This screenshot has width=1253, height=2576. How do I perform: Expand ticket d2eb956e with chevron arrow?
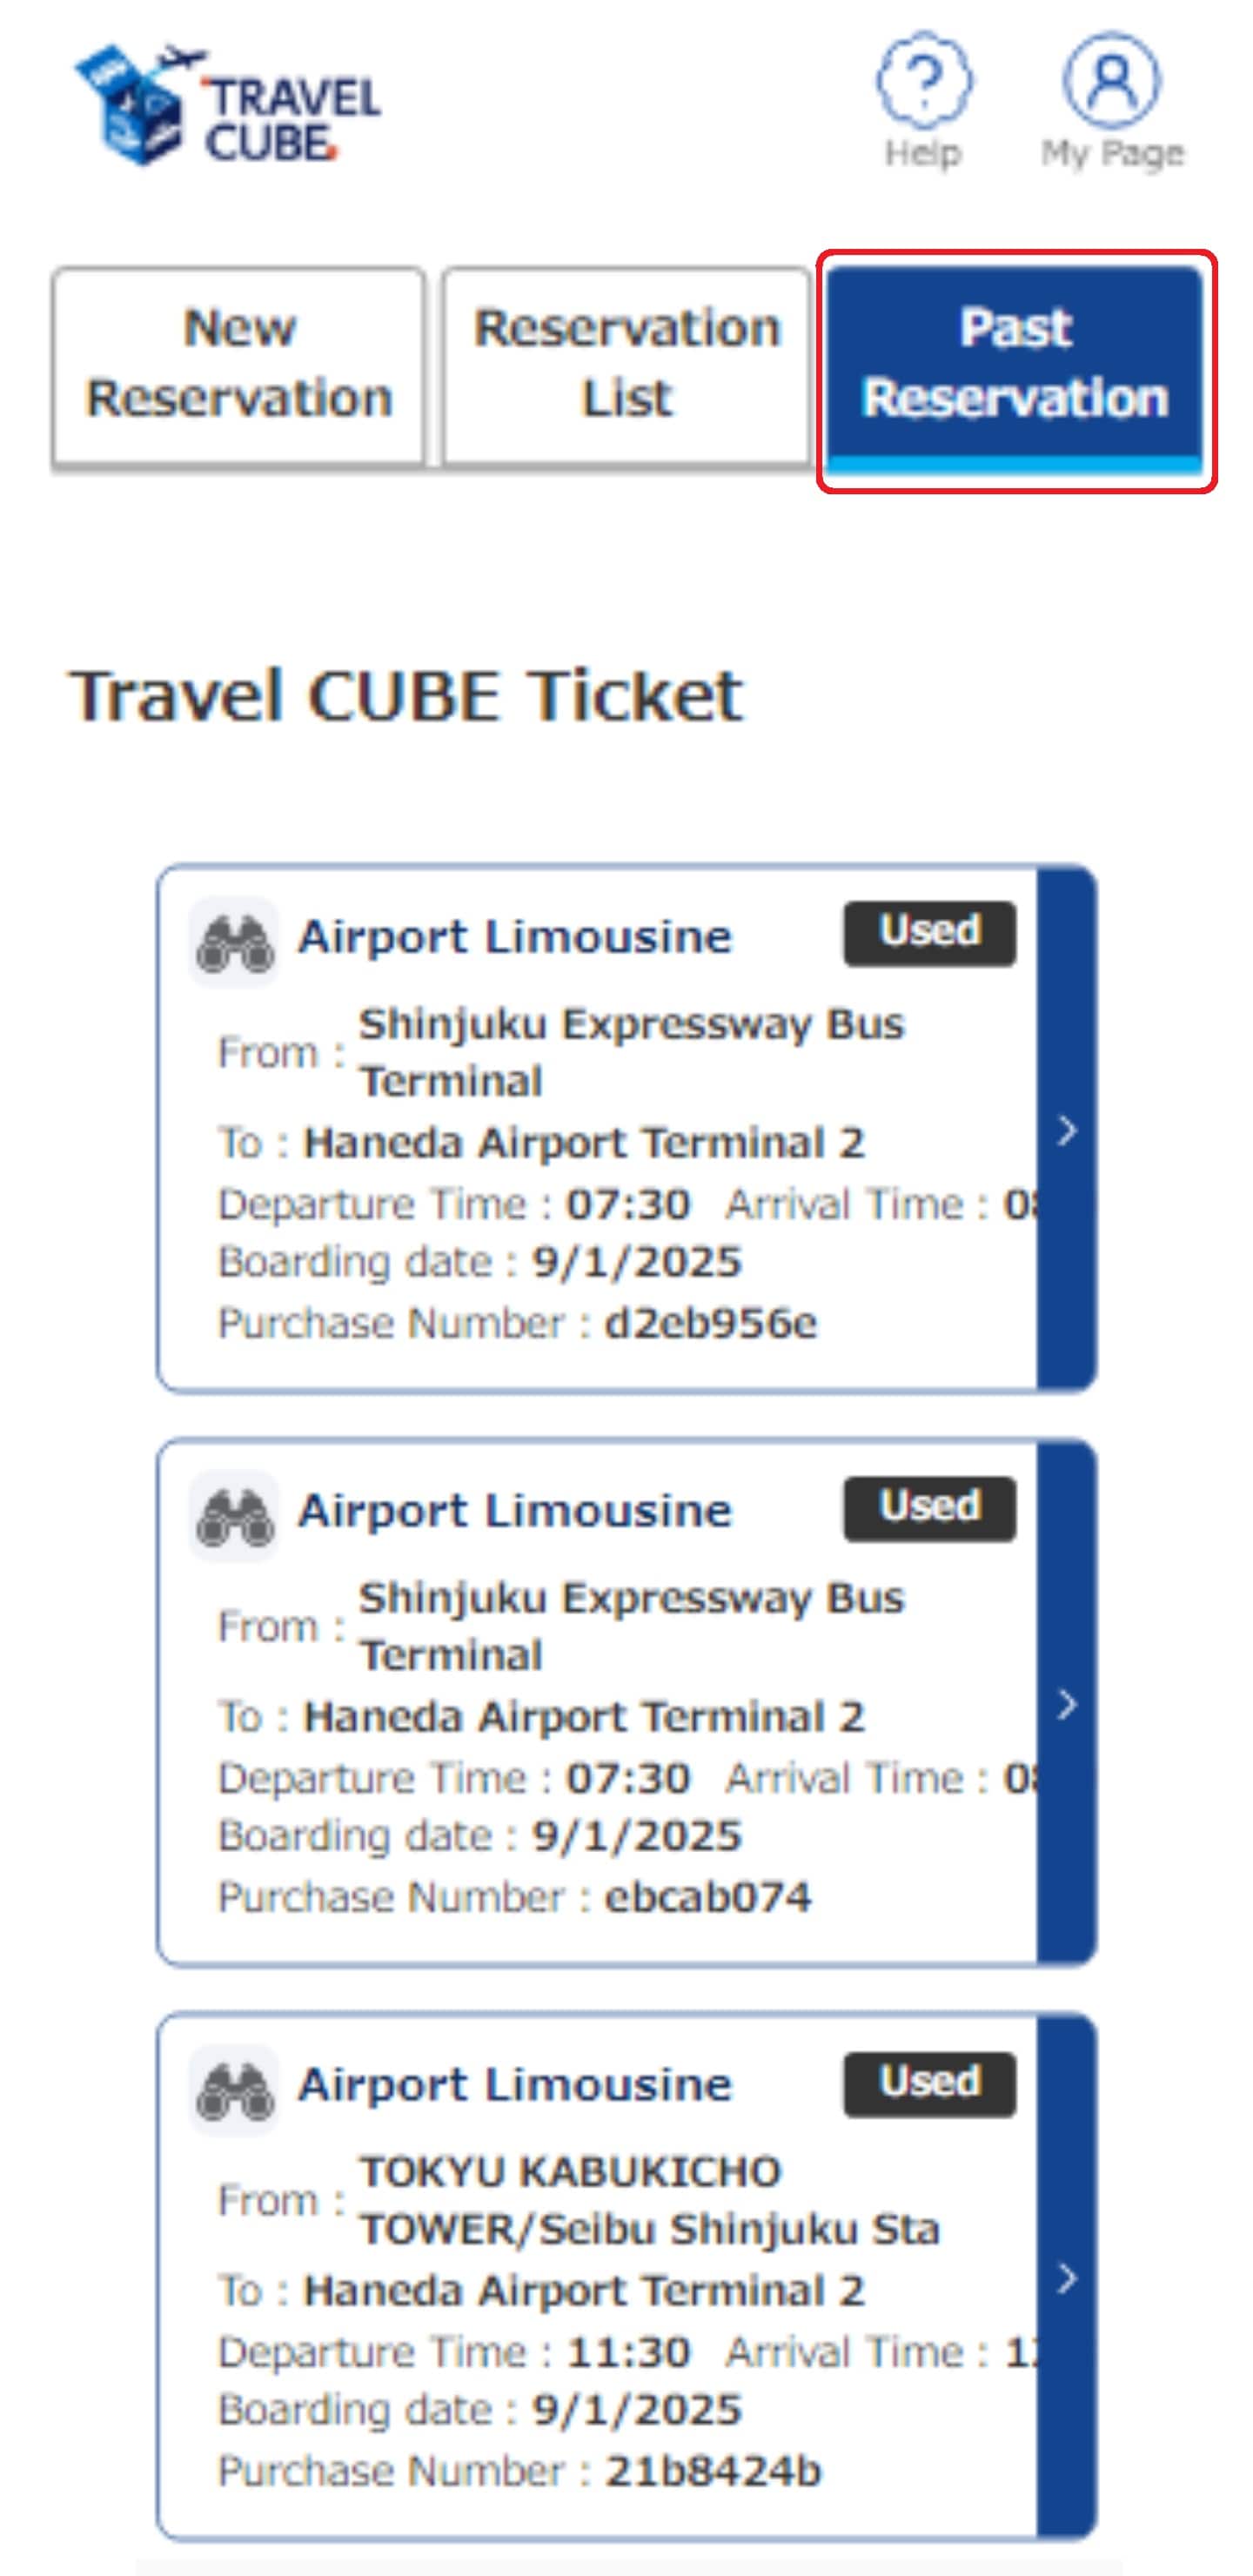pos(1067,1130)
